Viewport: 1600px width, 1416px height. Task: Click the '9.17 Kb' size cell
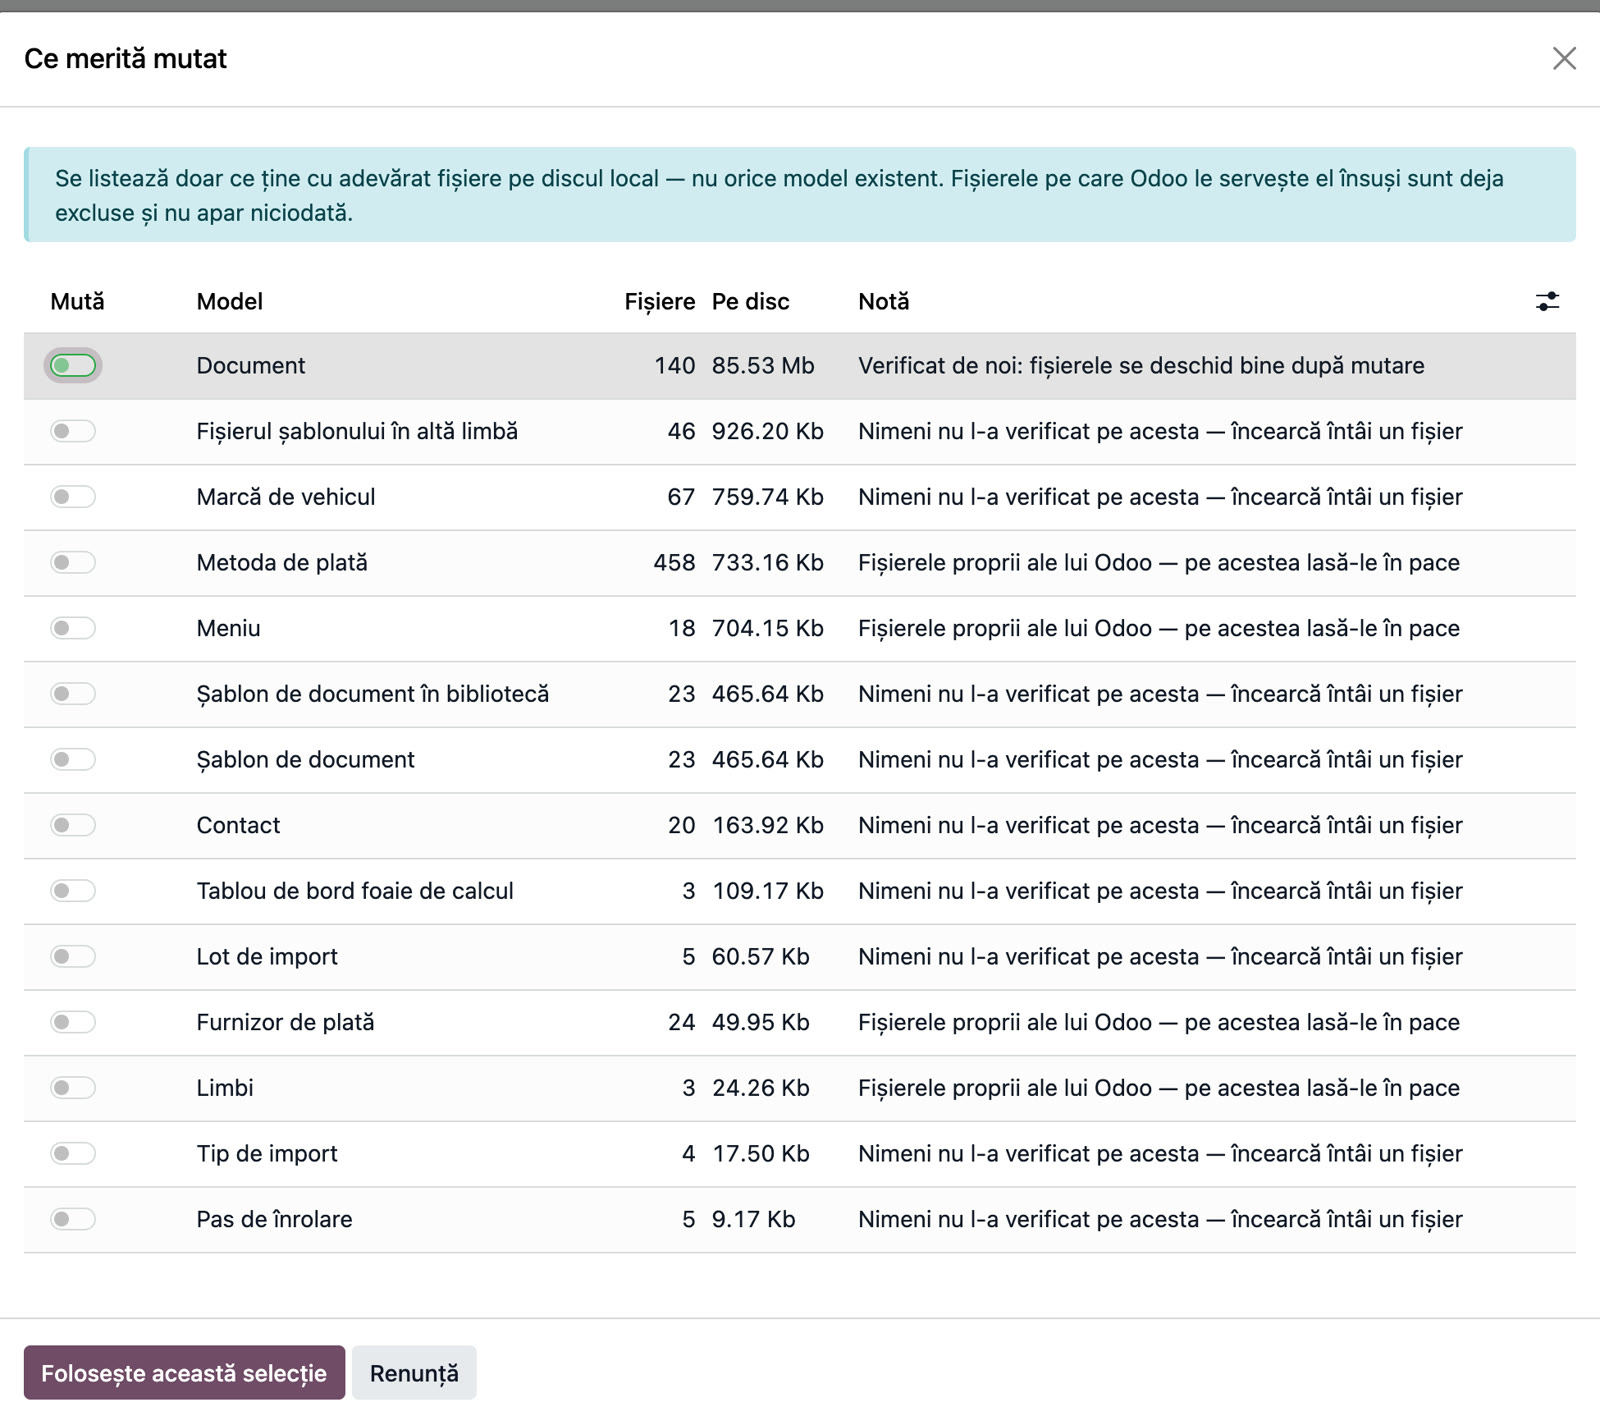click(x=754, y=1219)
